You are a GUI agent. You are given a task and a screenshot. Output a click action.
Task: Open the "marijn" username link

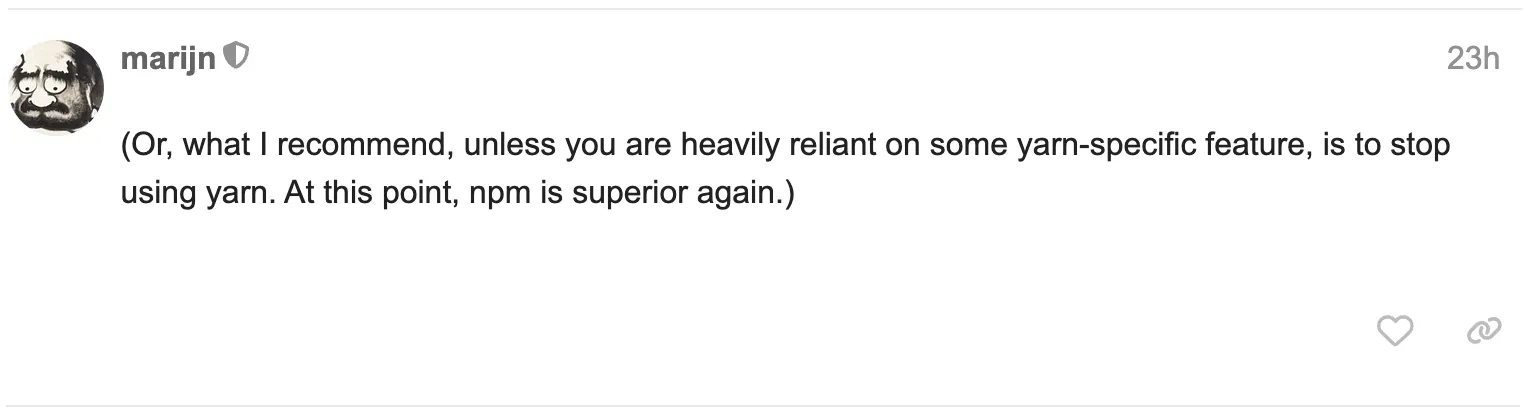(168, 59)
